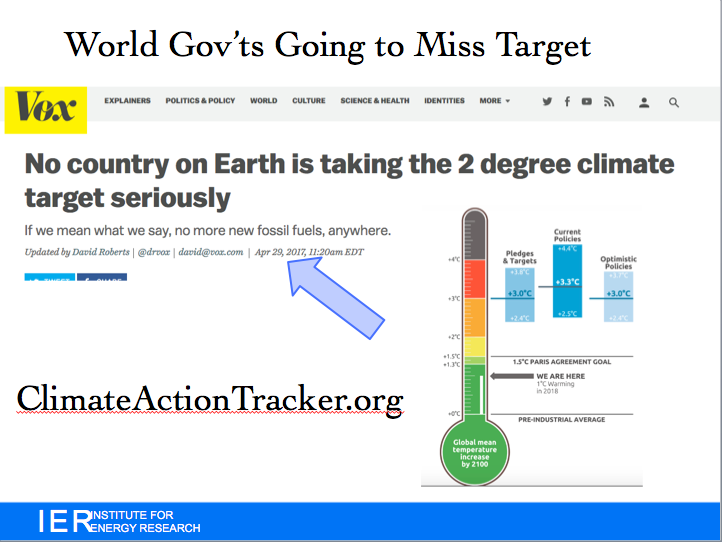Image resolution: width=722 pixels, height=542 pixels.
Task: Click the david@vox.com email link
Action: click(x=211, y=252)
